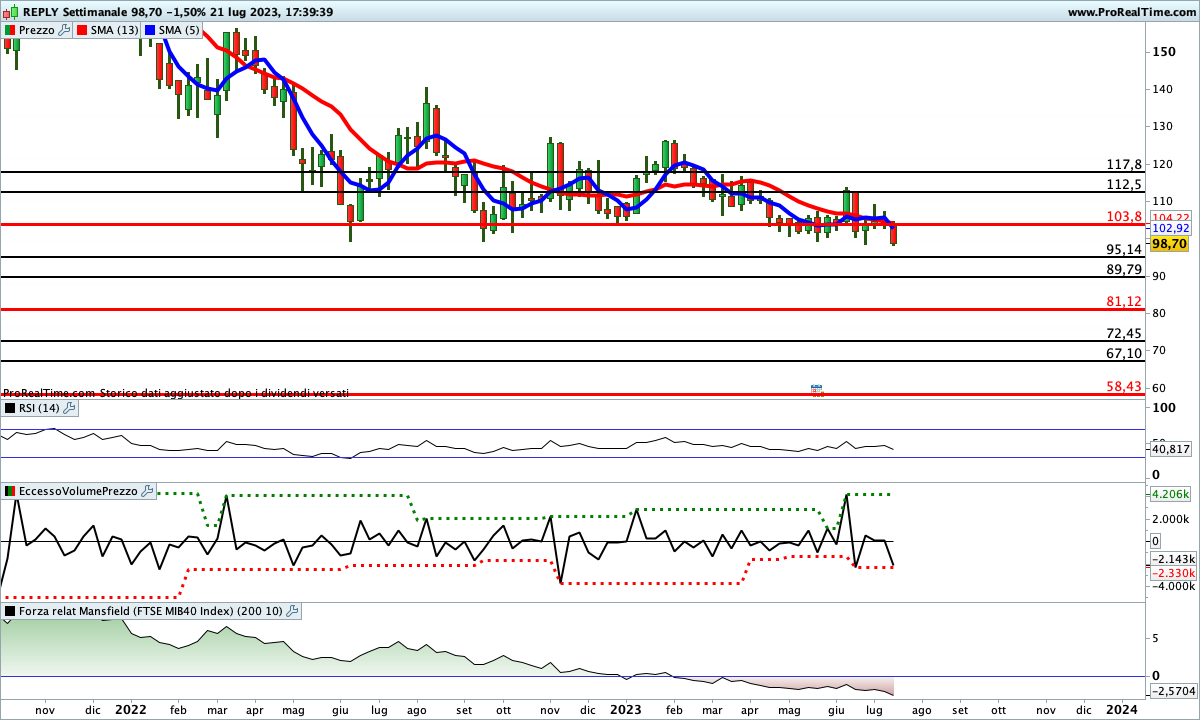Viewport: 1200px width, 720px height.
Task: Click the 150 price axis tick
Action: point(1162,51)
